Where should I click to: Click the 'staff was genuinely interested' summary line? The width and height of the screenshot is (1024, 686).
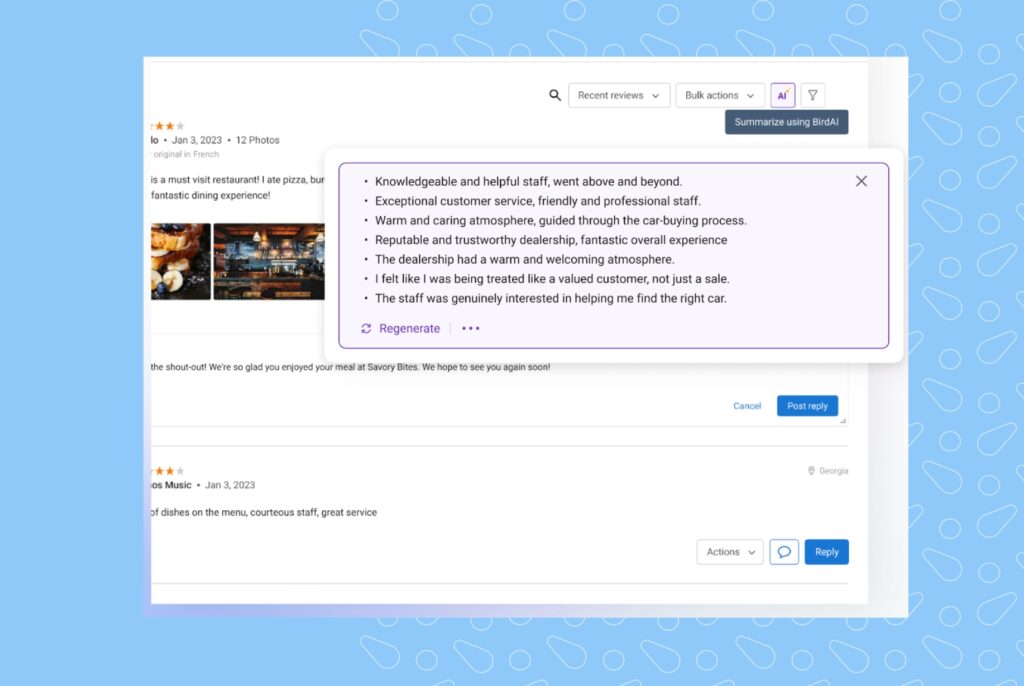click(551, 299)
